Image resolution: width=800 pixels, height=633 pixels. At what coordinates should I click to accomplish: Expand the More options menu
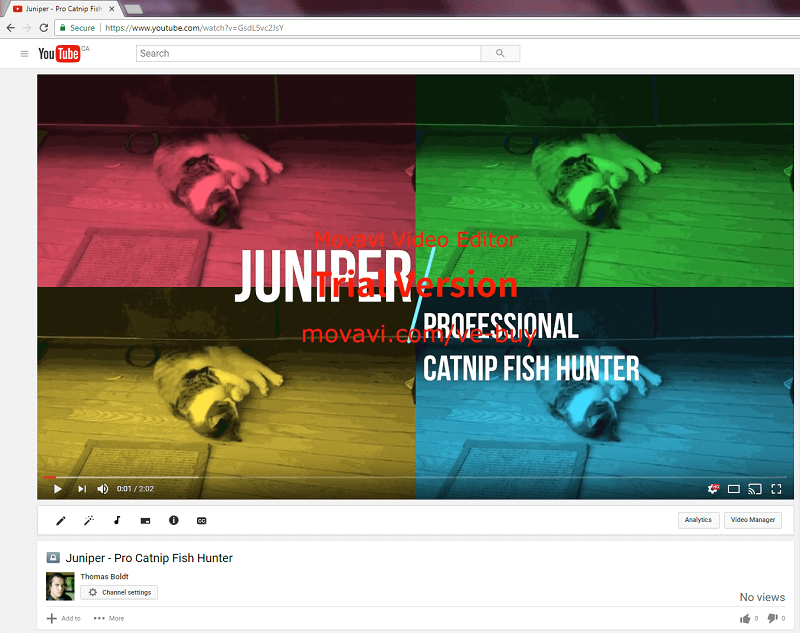(109, 618)
